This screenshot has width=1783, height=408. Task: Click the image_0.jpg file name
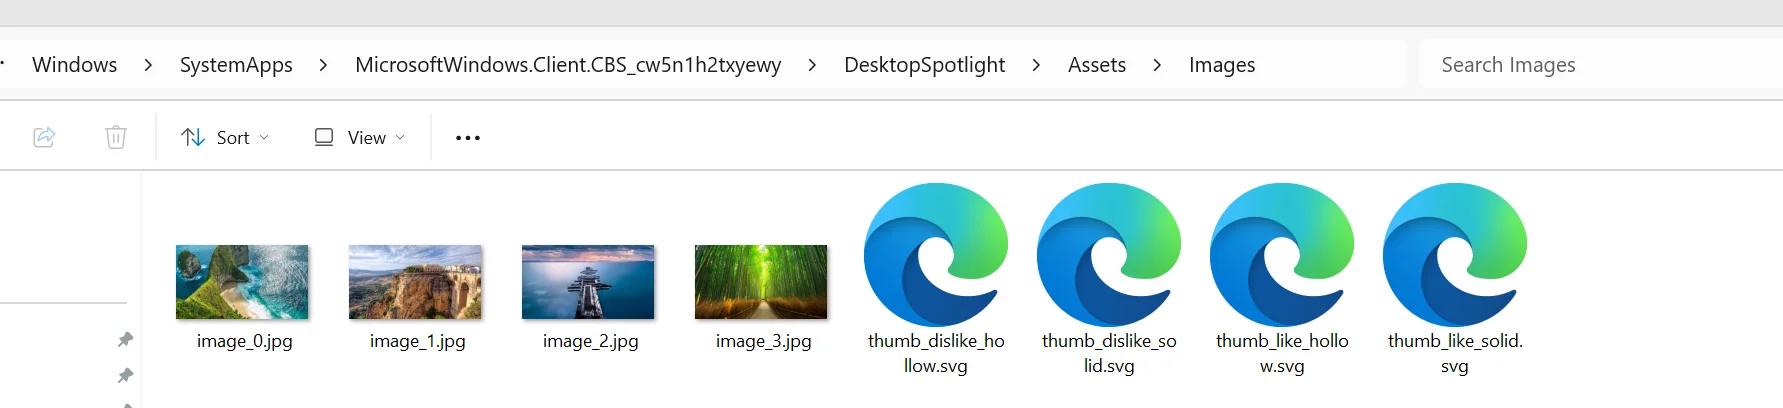coord(245,341)
